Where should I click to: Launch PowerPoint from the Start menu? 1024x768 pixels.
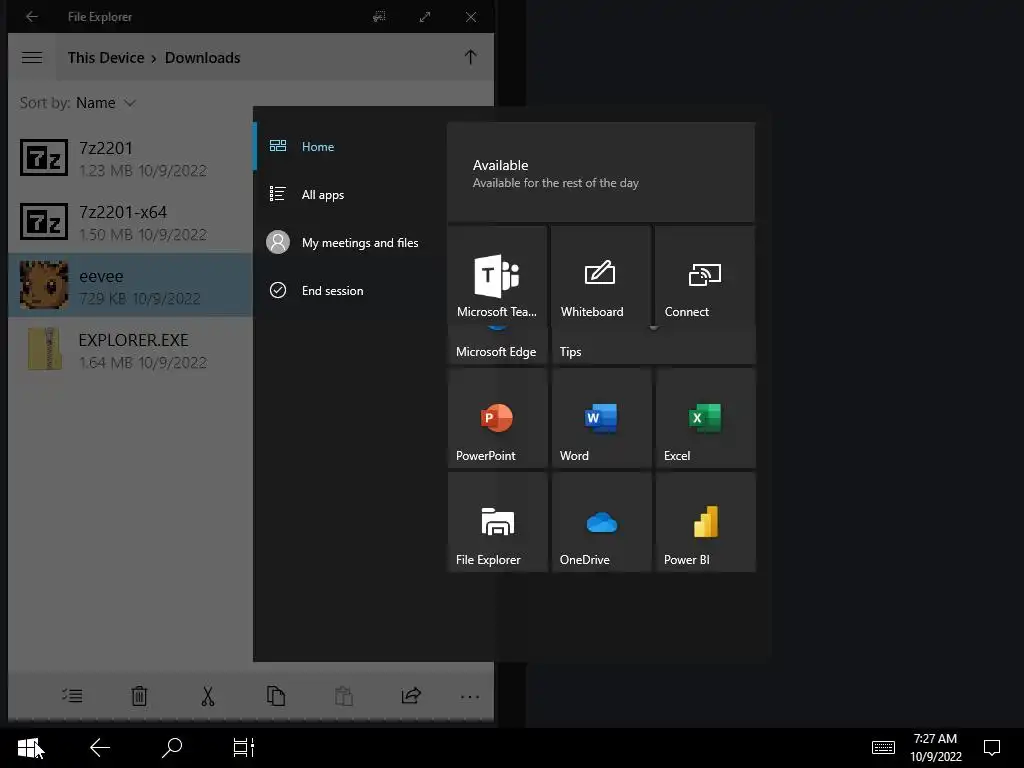click(x=497, y=418)
